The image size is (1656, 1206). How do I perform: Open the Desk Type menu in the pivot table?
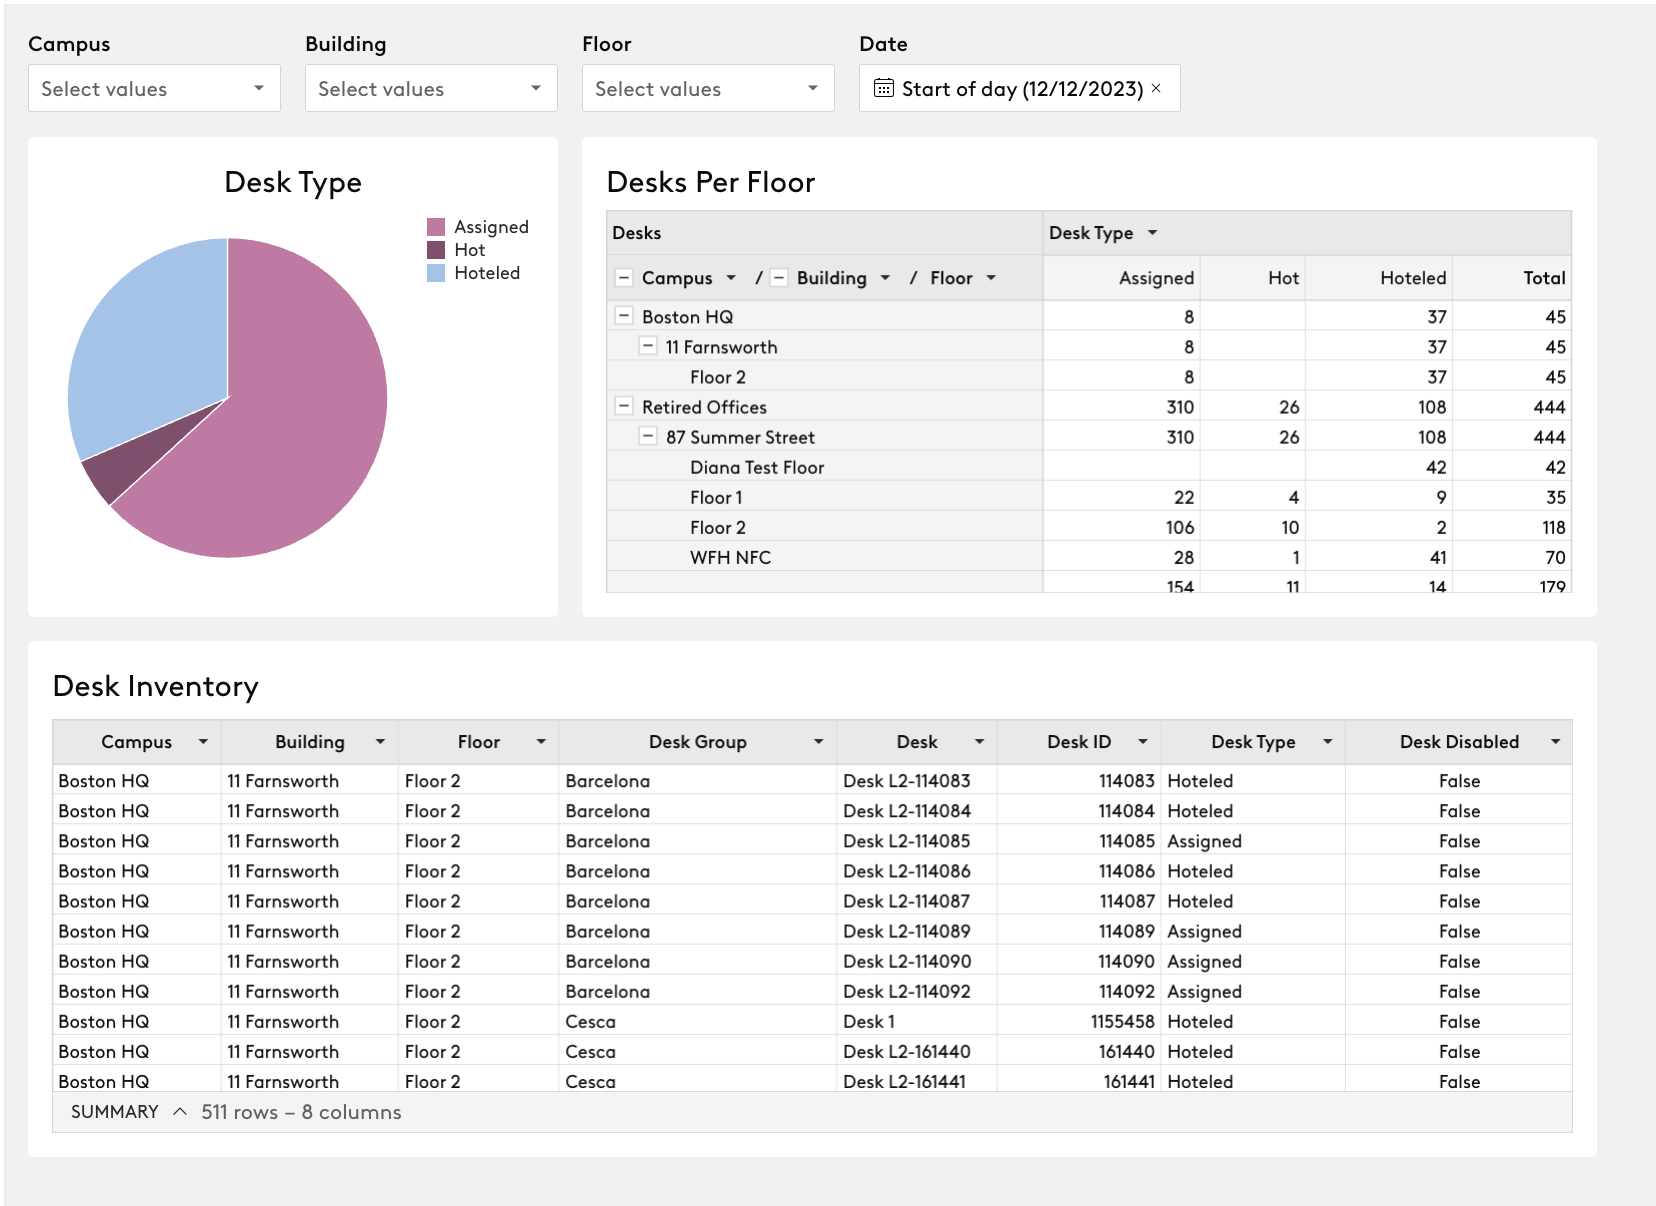coord(1152,232)
